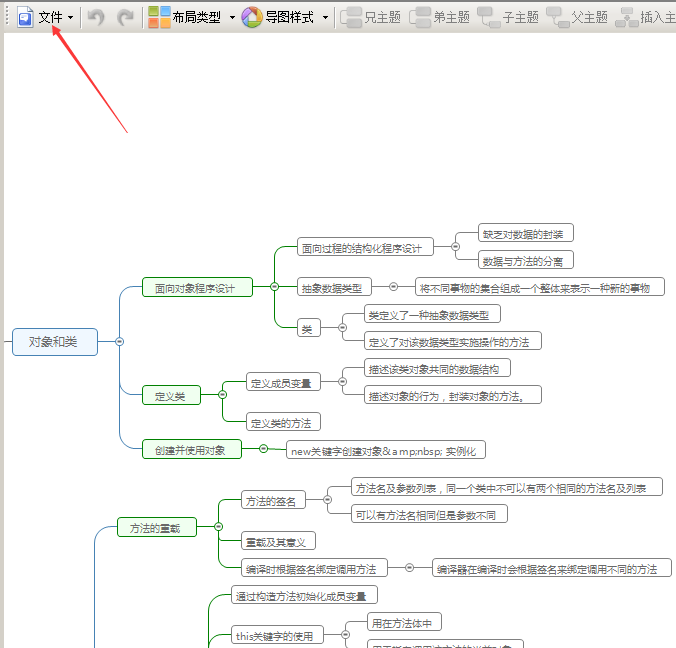Click the 导图样式 map style icon

coord(252,17)
